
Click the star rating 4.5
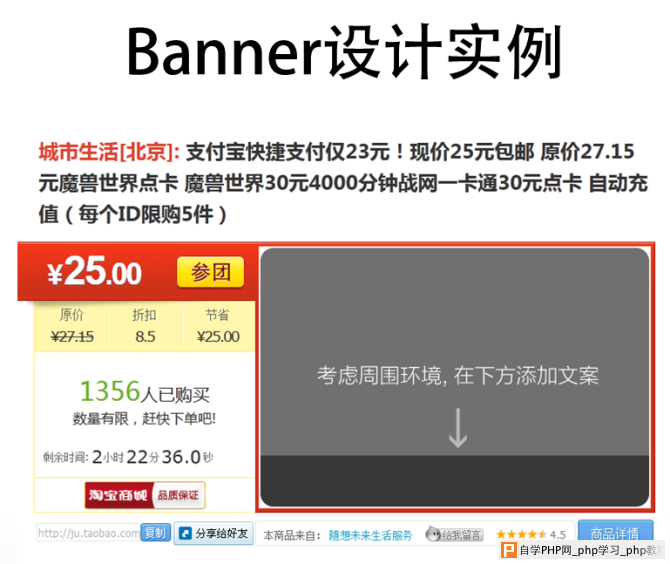(x=531, y=535)
